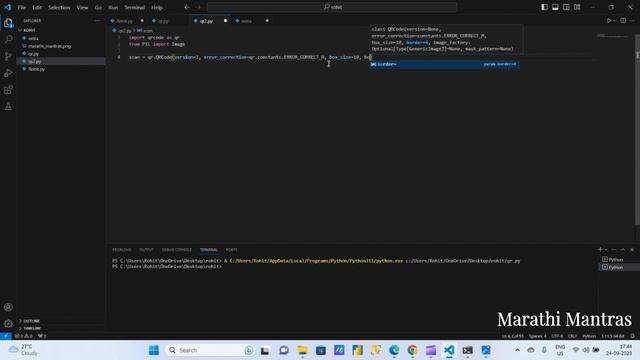Screen dimensions: 640x360
Task: Split the editor to the right
Action: point(623,20)
